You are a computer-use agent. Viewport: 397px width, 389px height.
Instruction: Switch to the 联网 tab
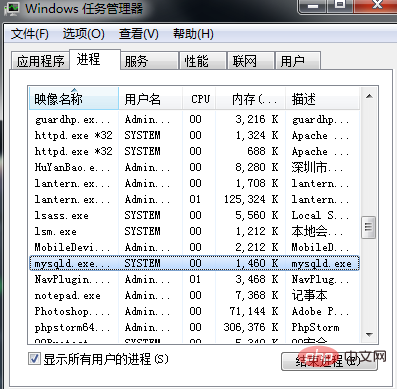[x=251, y=61]
